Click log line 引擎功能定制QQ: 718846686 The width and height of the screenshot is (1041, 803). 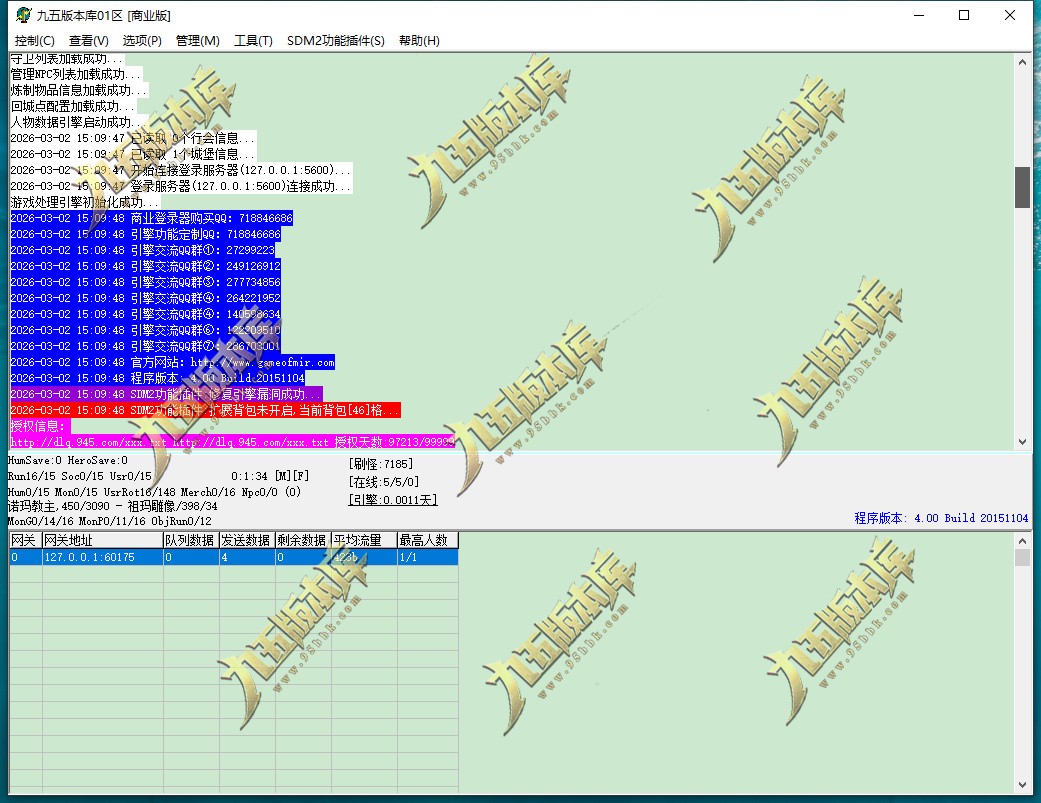(145, 234)
